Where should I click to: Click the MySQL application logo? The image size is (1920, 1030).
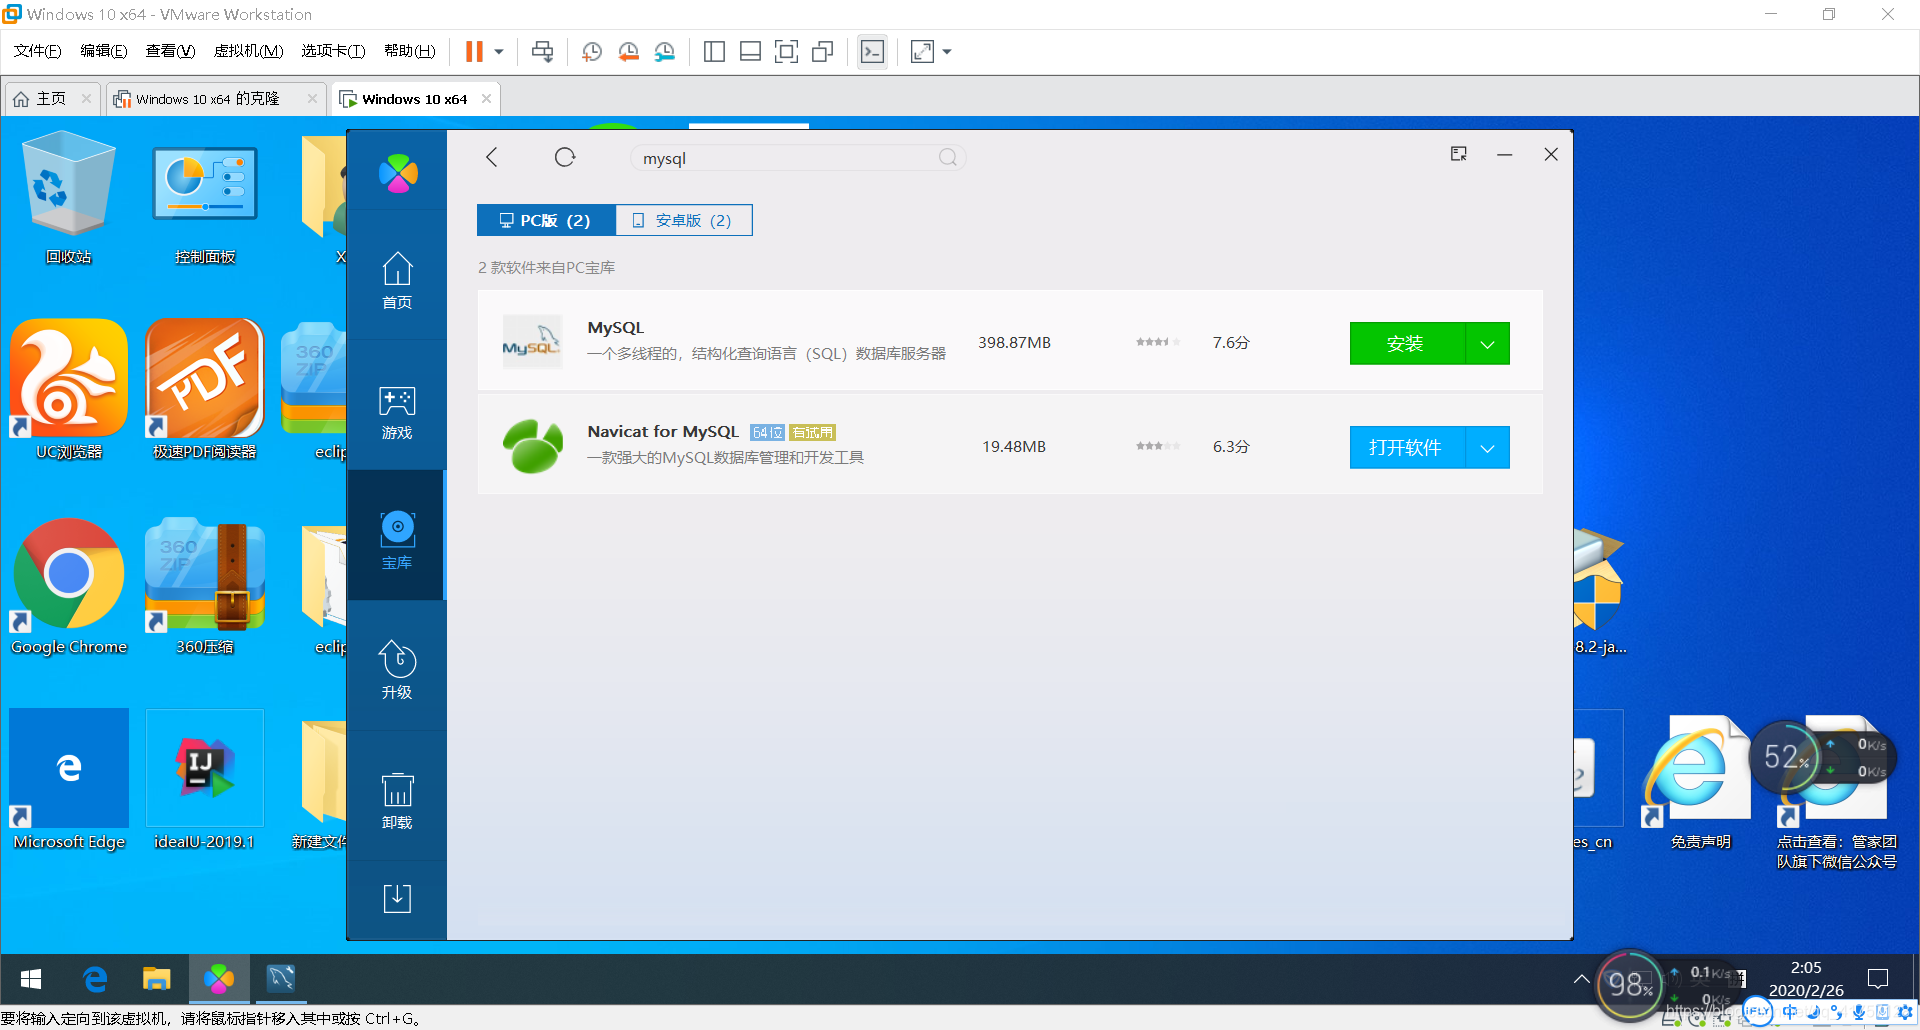coord(532,342)
